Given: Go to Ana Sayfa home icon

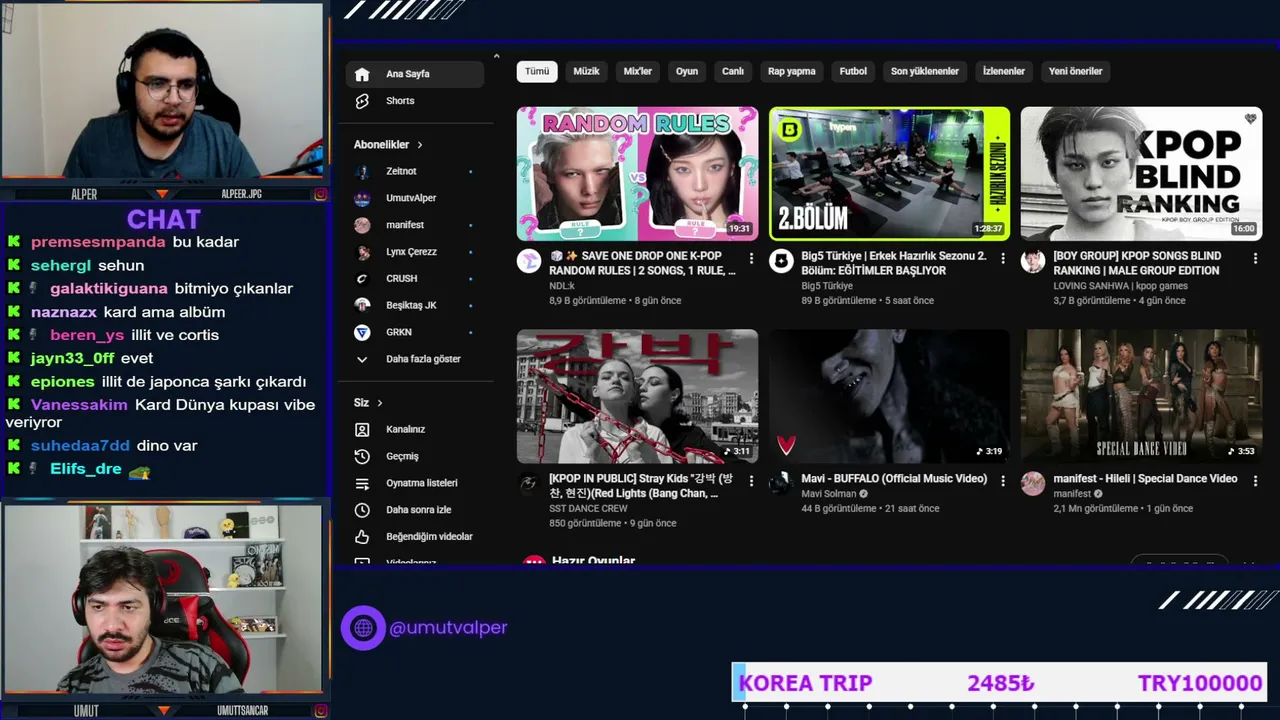Looking at the screenshot, I should pos(362,74).
